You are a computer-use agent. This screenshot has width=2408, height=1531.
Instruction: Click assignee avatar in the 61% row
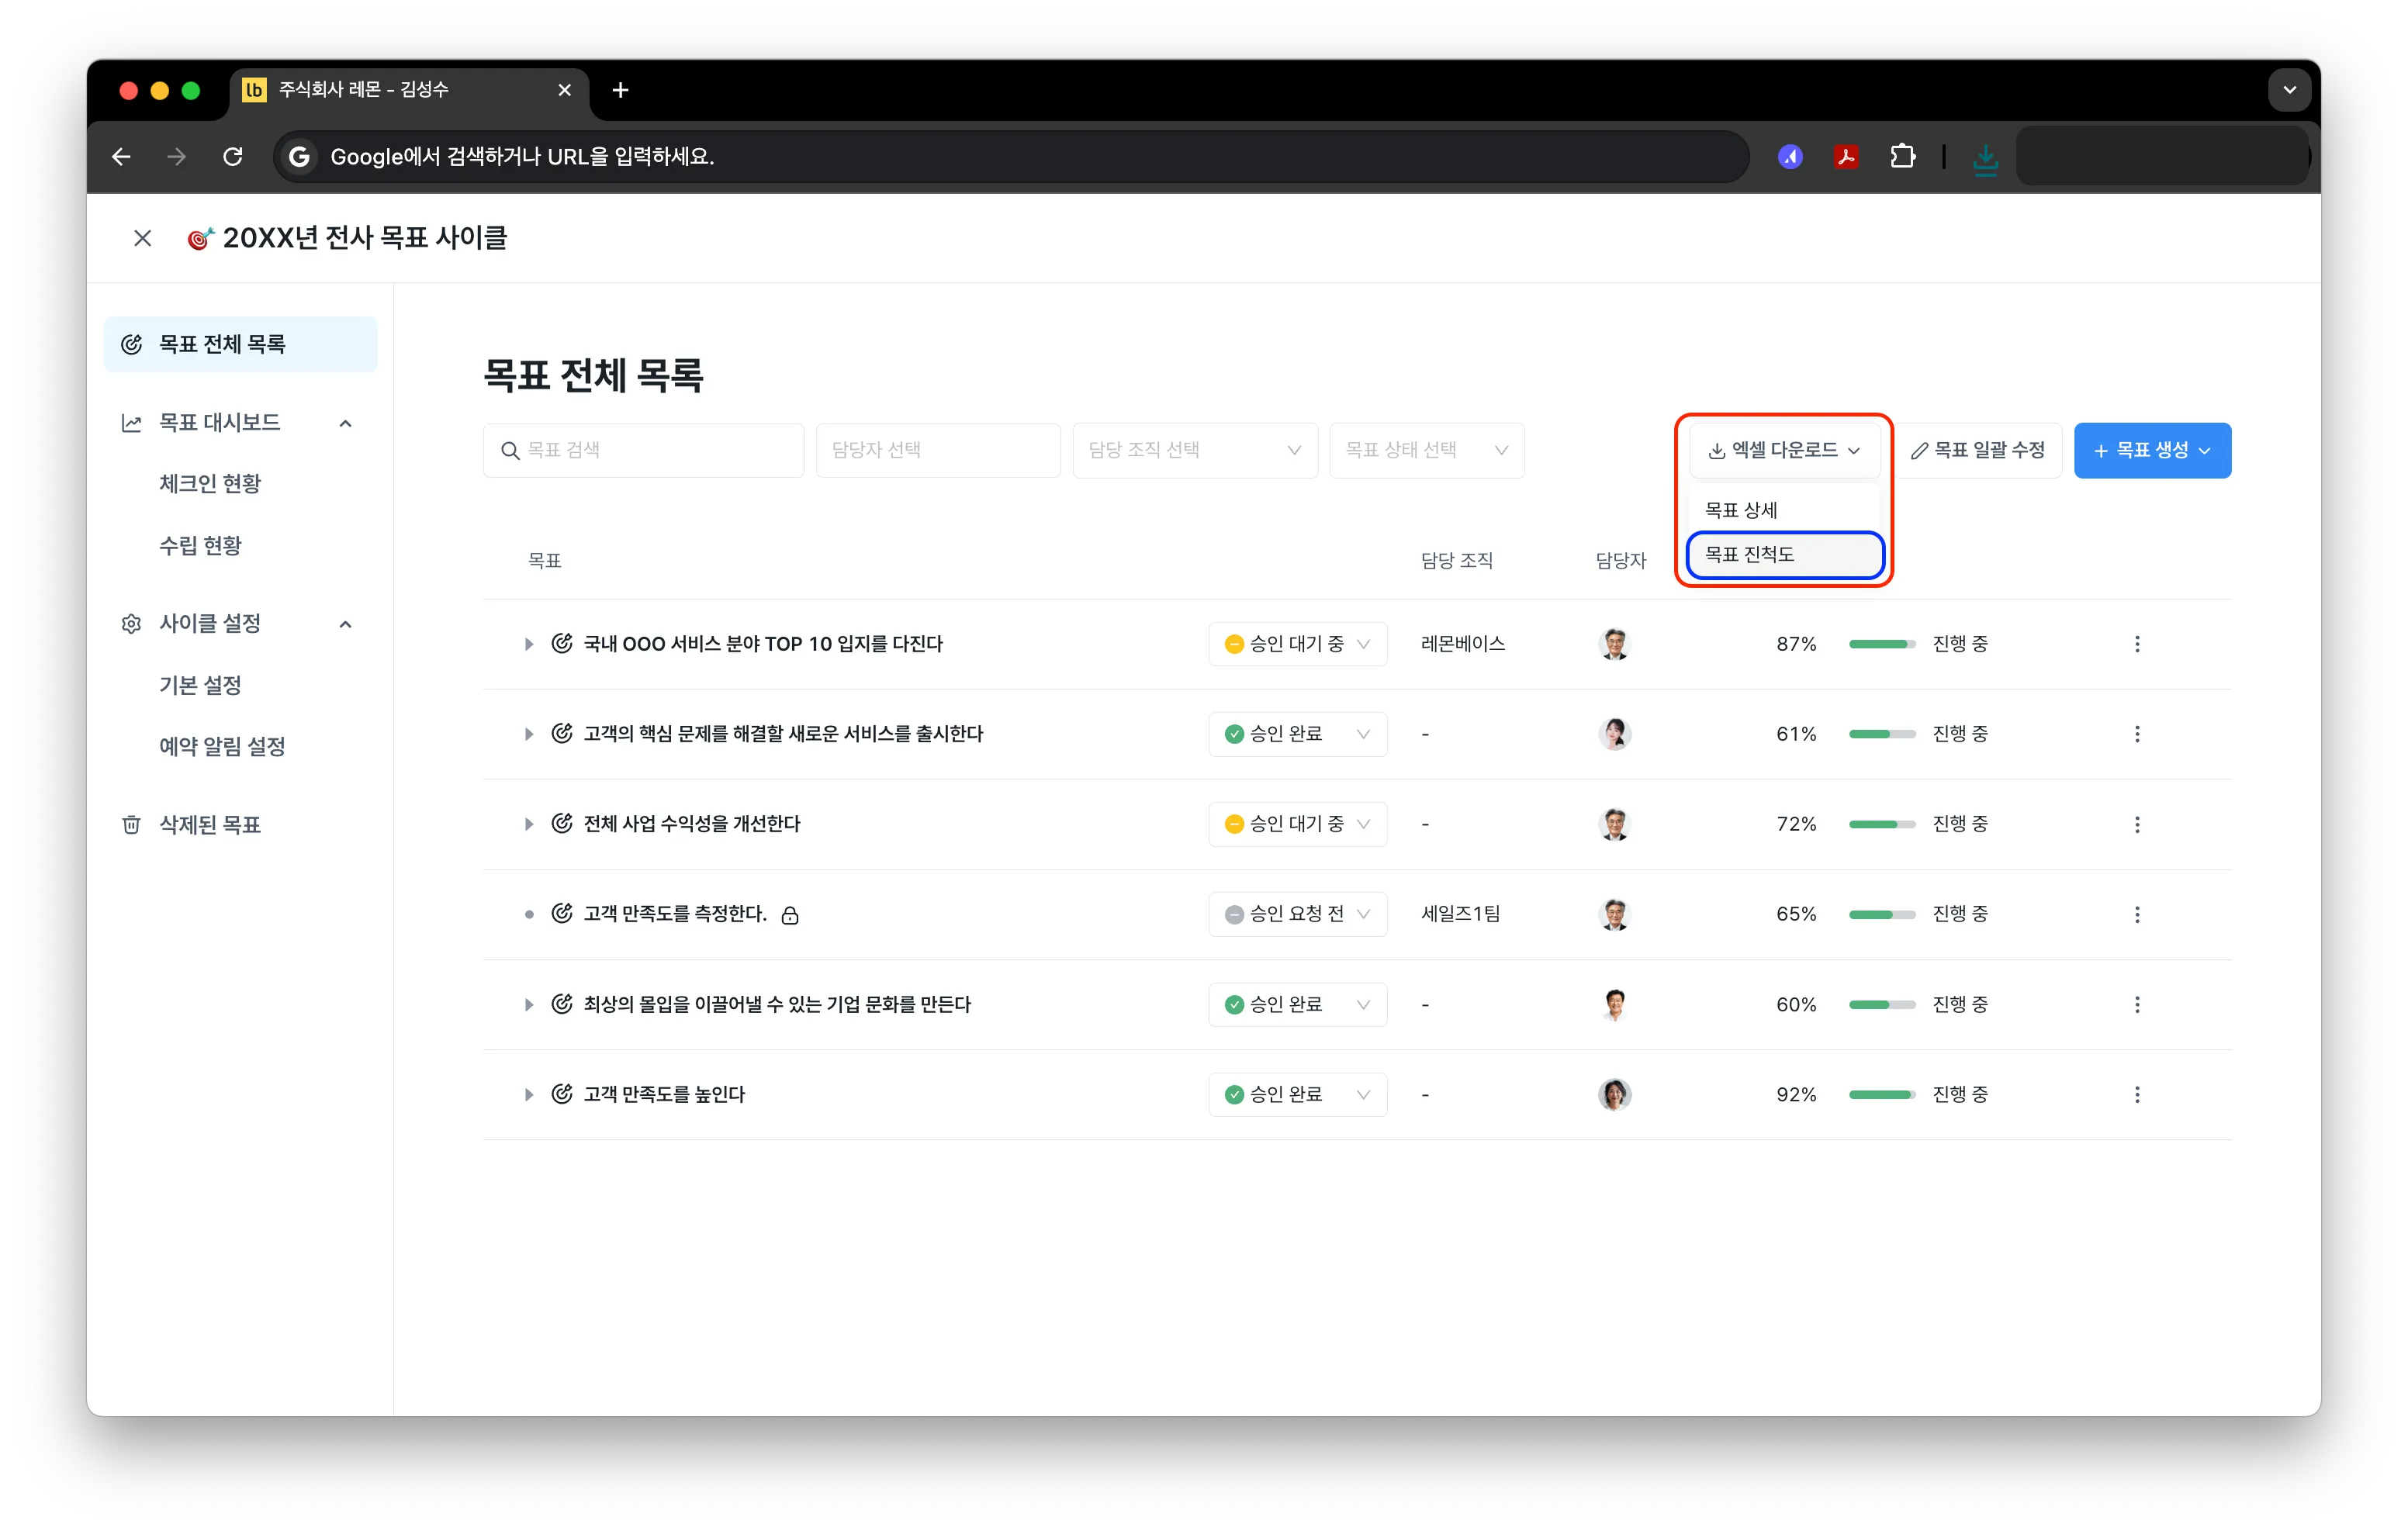1614,734
